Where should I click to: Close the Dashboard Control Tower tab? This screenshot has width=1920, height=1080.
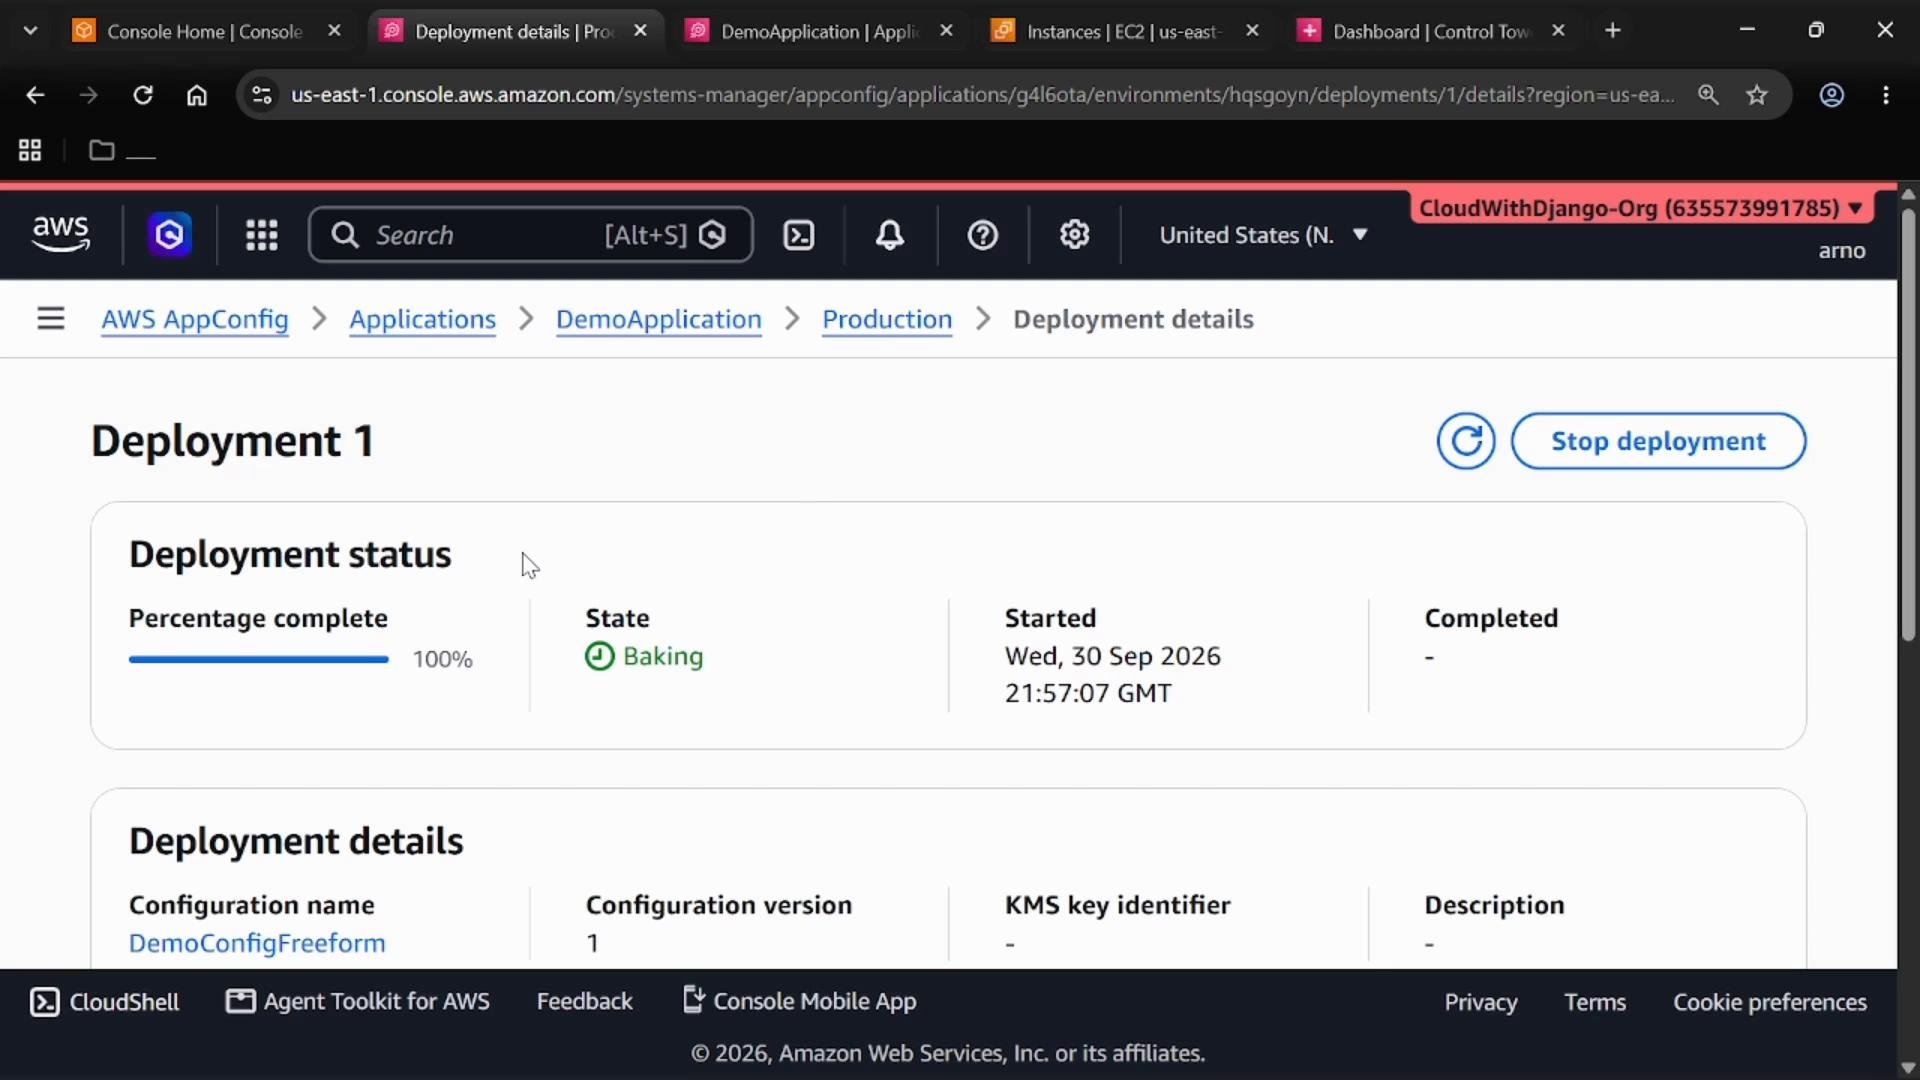click(1558, 31)
